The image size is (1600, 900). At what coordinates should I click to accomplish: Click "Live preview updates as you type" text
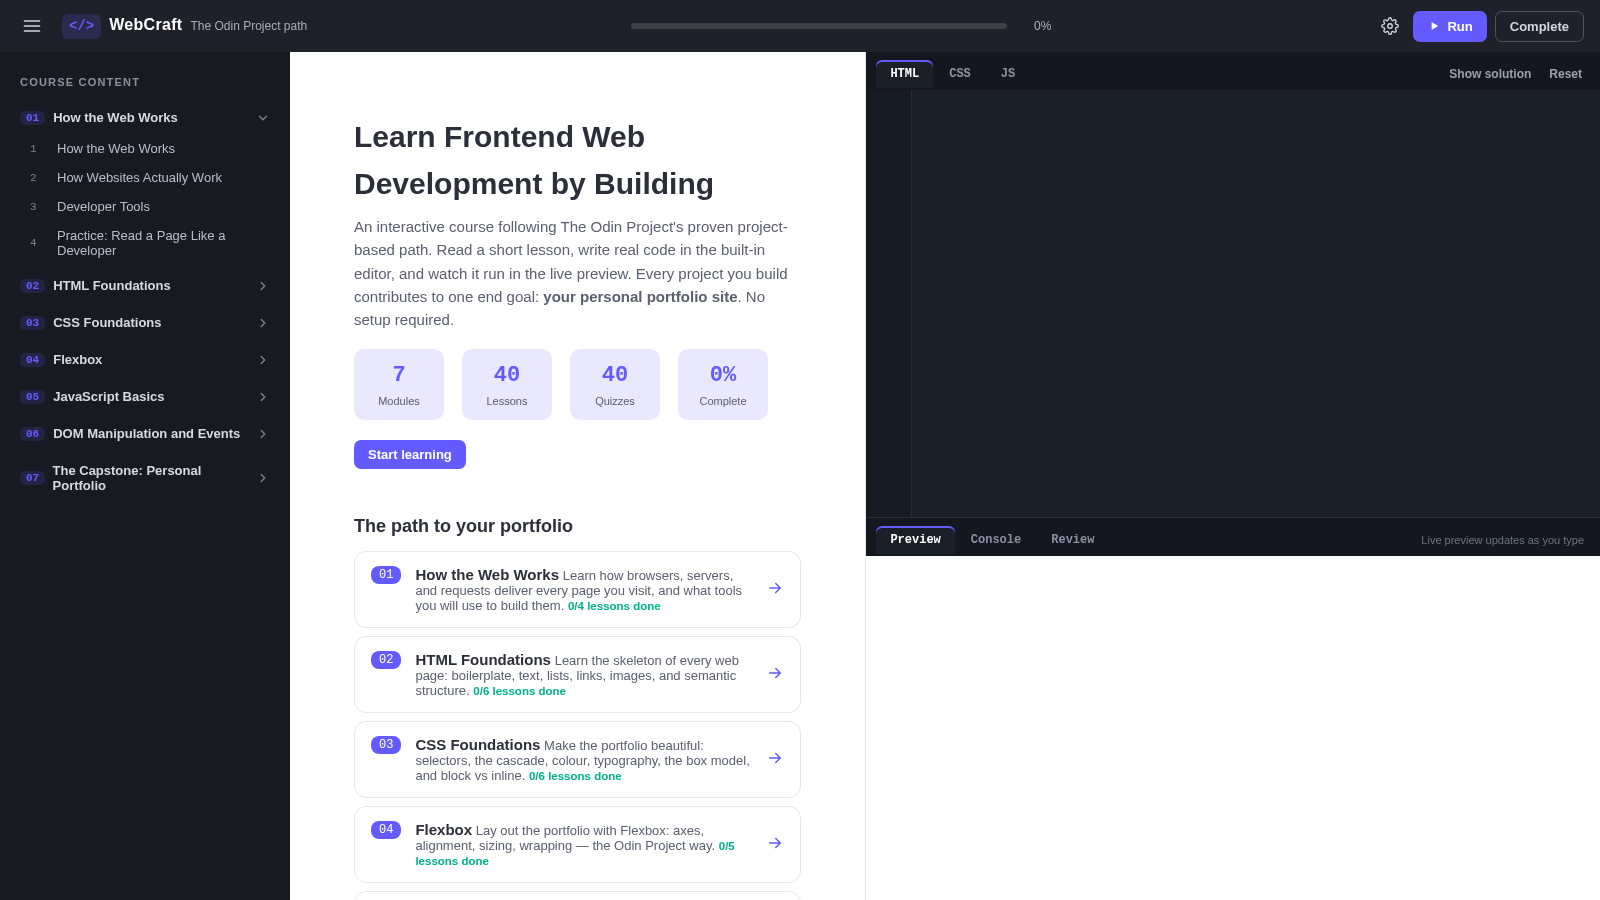click(x=1502, y=540)
